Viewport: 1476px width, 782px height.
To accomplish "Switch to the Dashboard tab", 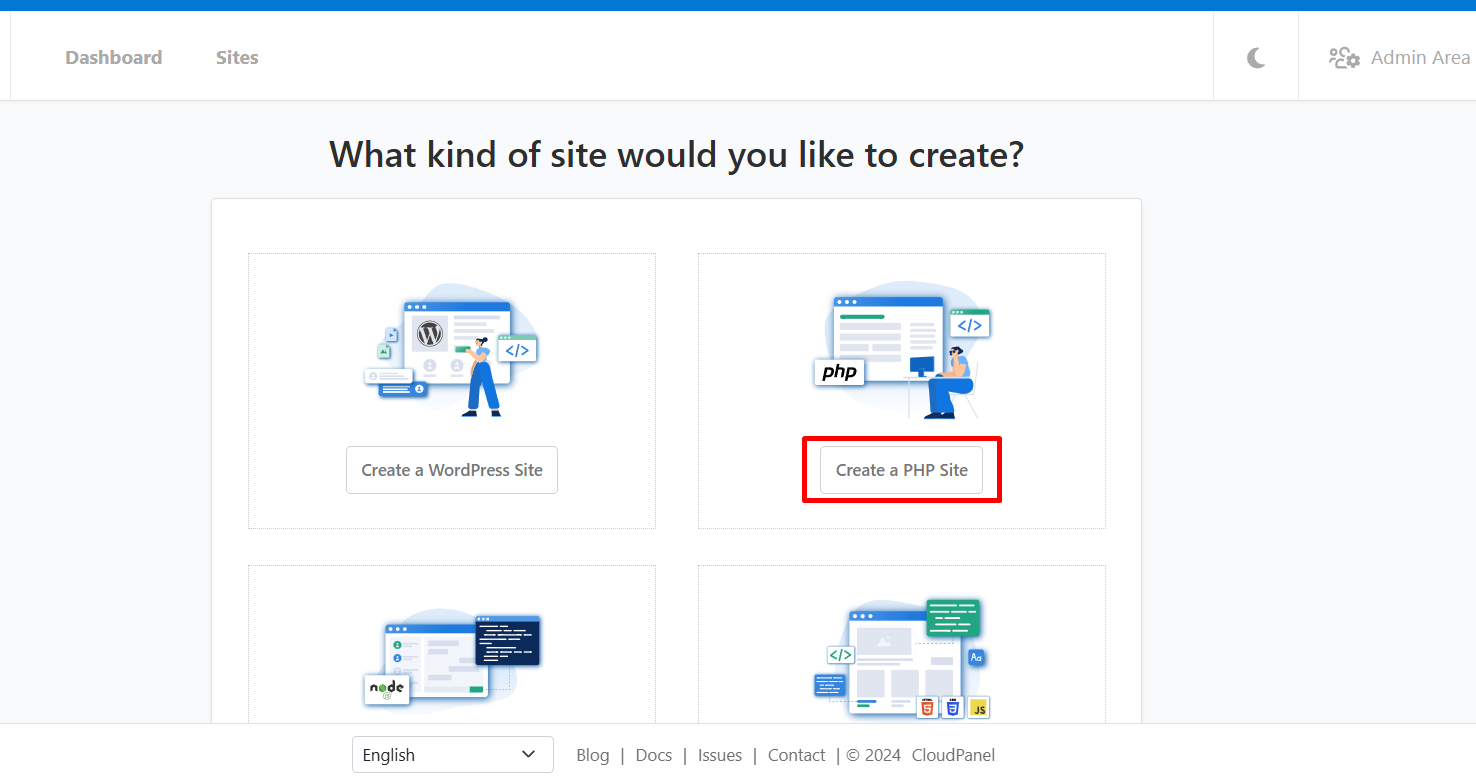I will [113, 57].
